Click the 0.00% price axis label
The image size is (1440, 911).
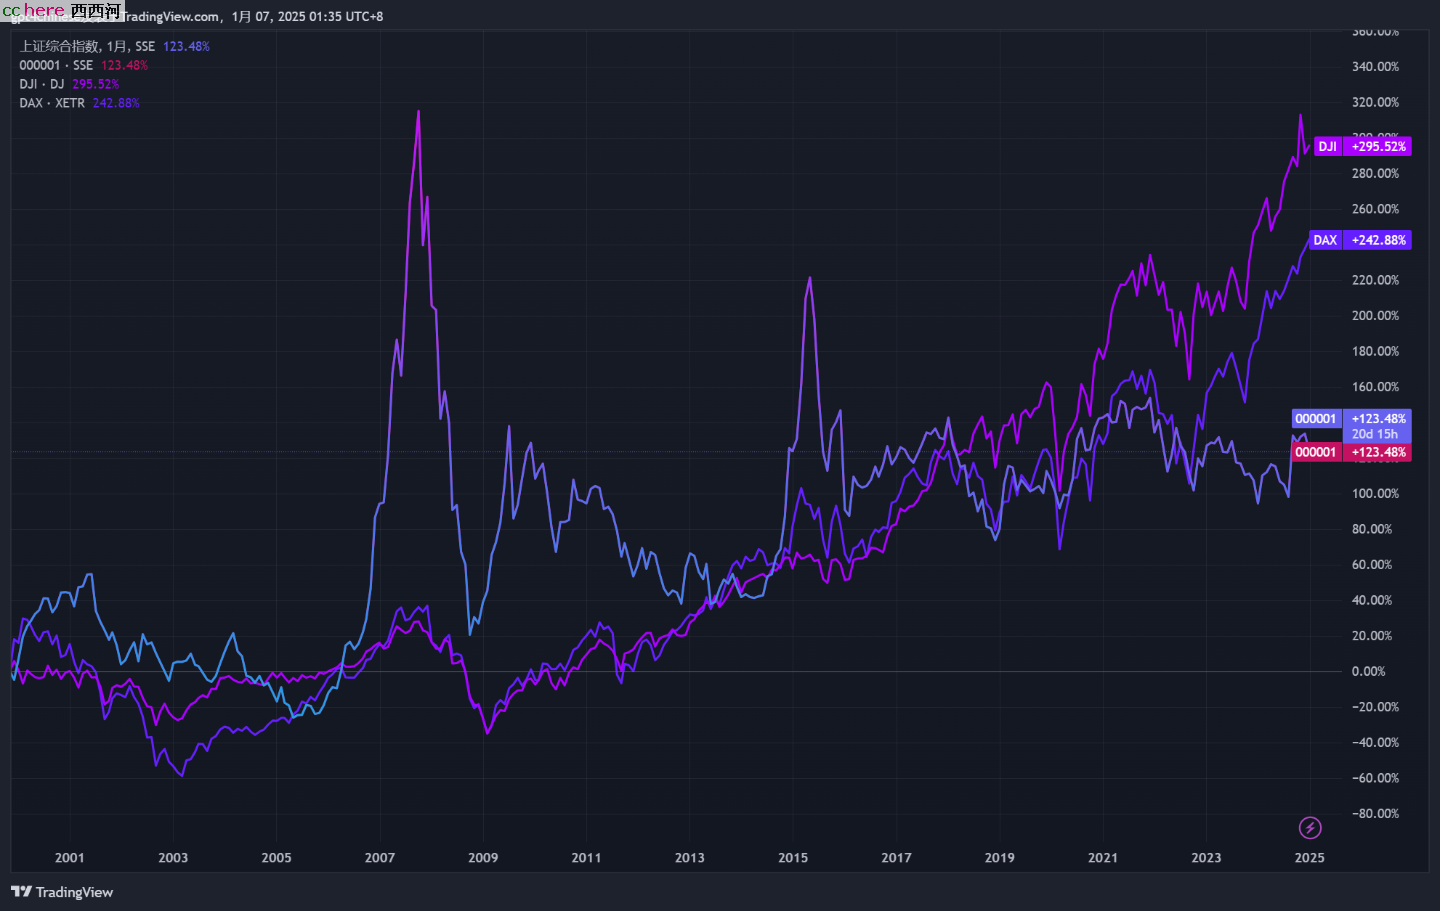[x=1368, y=671]
